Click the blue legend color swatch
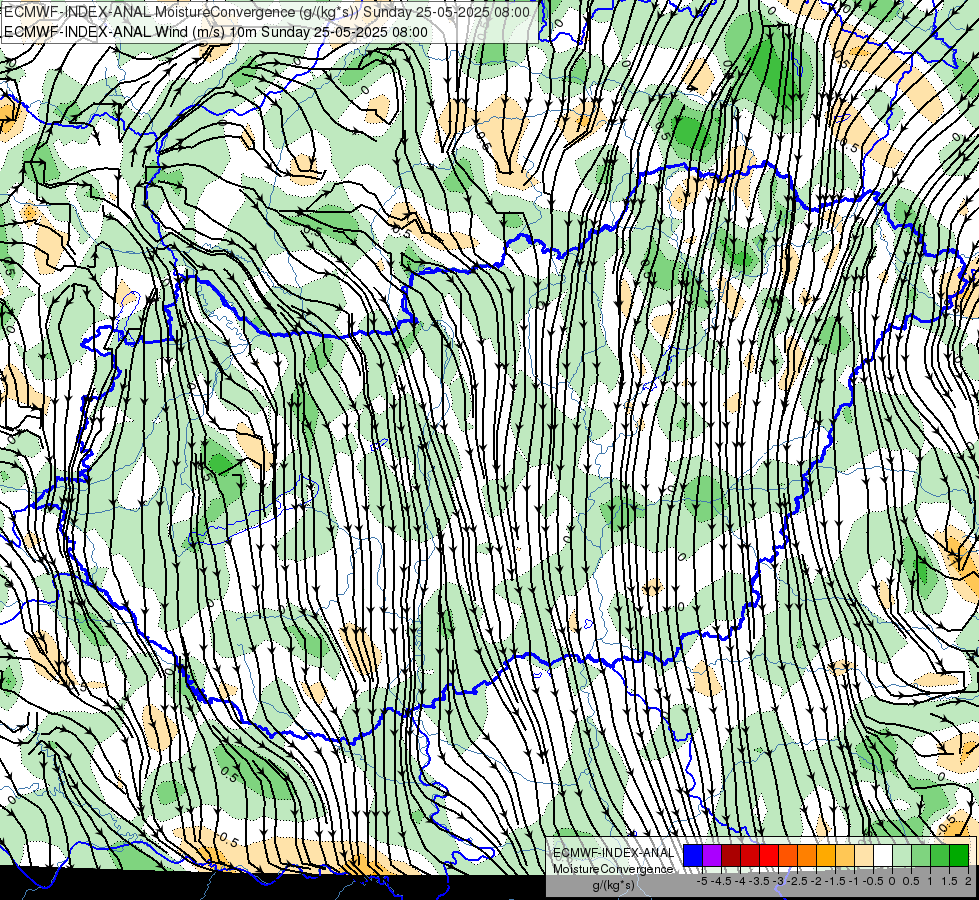 (693, 855)
